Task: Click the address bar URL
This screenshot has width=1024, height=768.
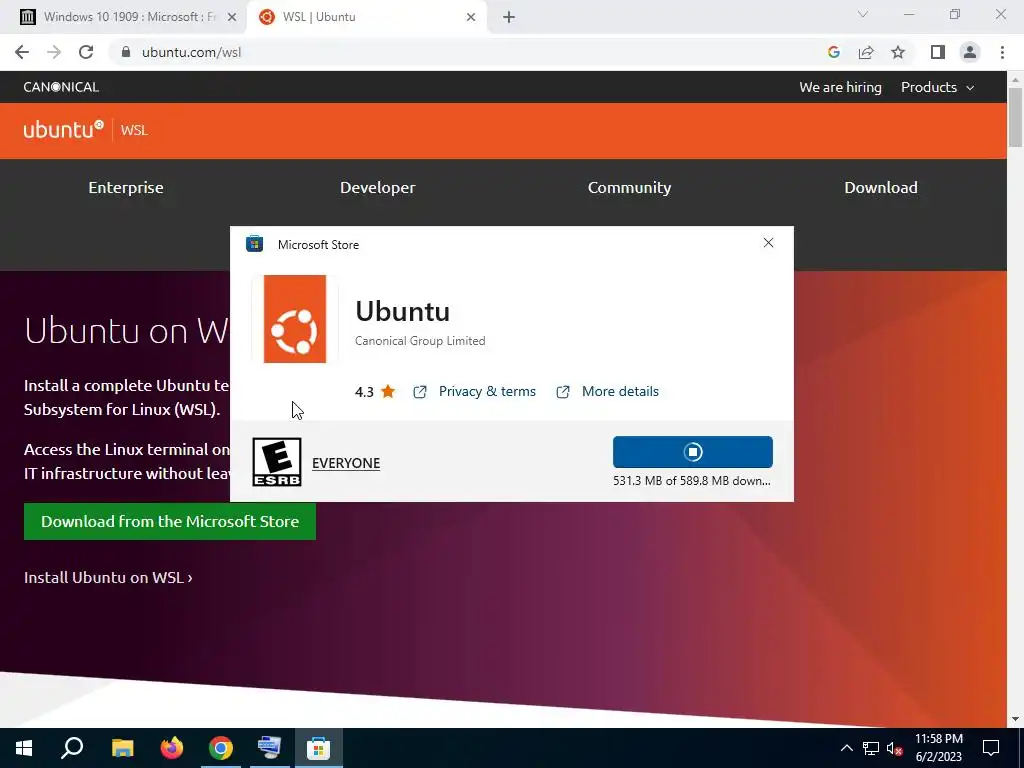Action: pyautogui.click(x=191, y=52)
